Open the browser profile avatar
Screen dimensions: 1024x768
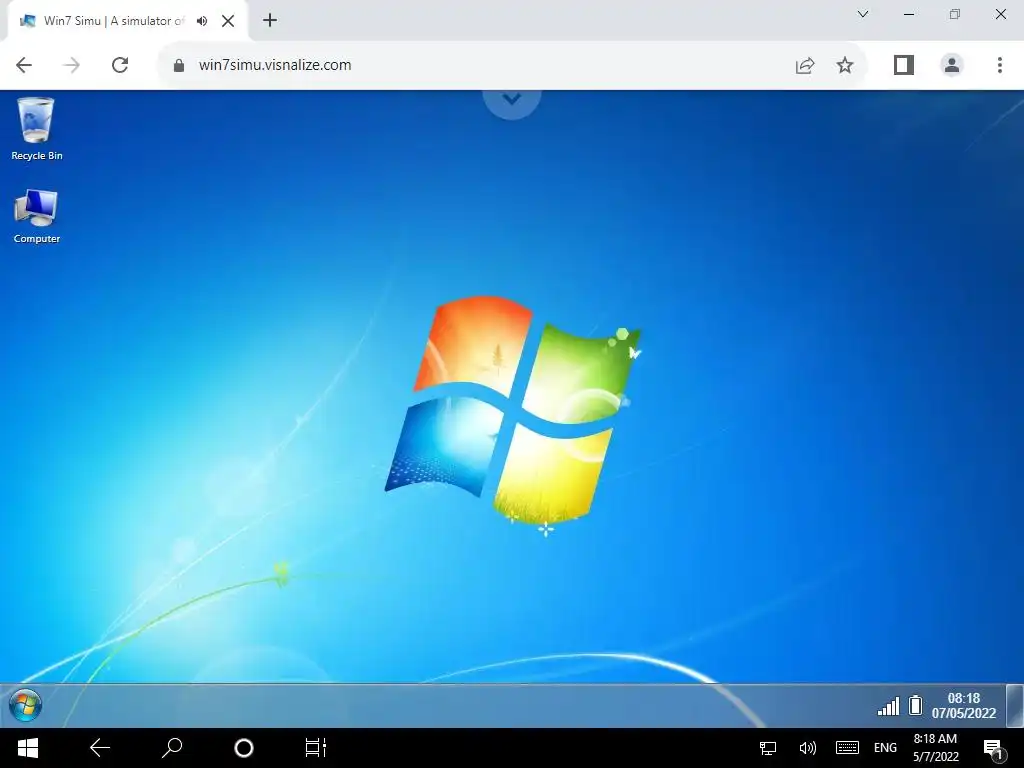coord(952,65)
